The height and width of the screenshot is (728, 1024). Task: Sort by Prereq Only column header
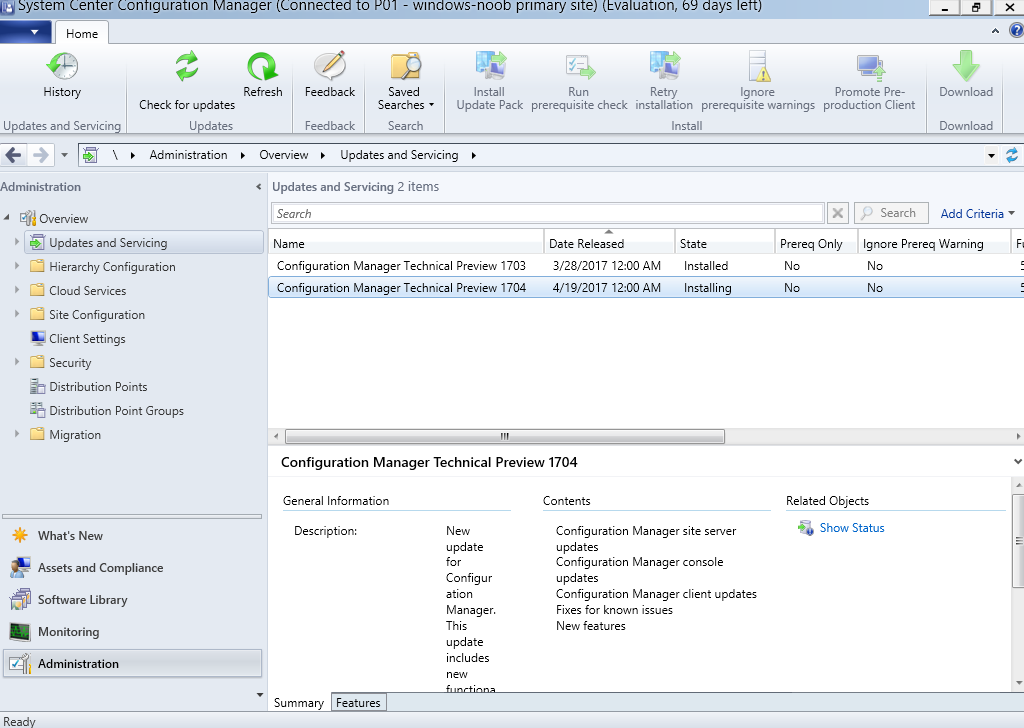coord(816,243)
